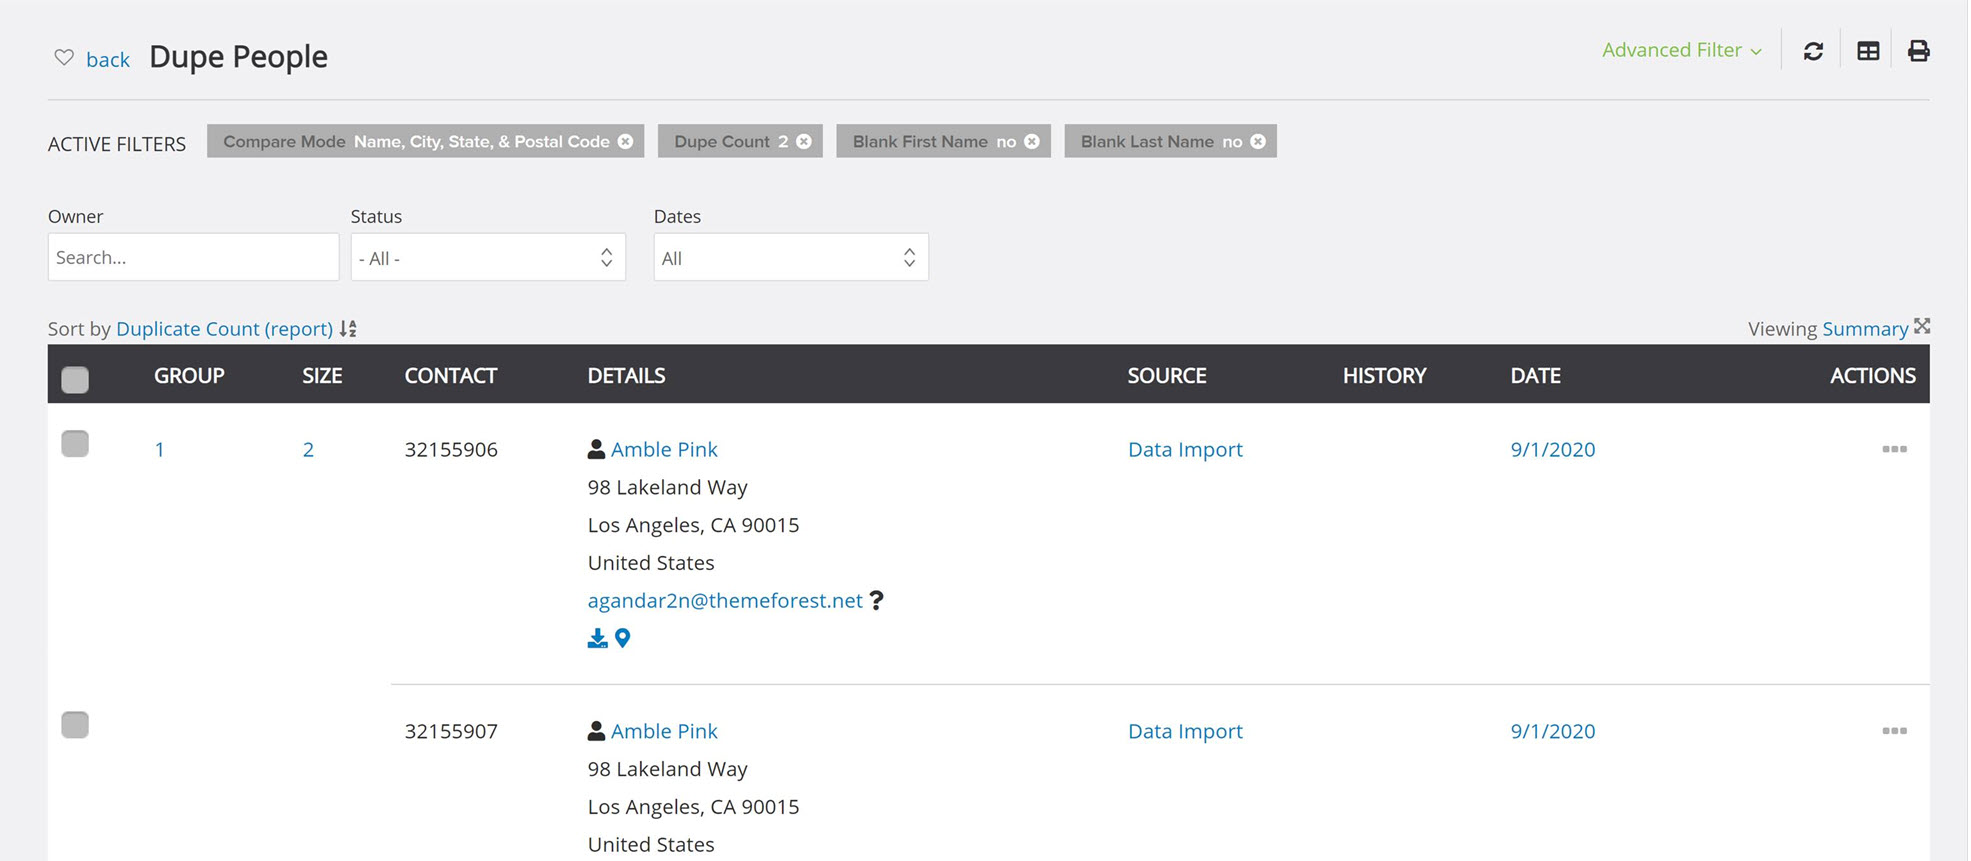Click the size 2 link
The image size is (1971, 861).
tap(308, 450)
